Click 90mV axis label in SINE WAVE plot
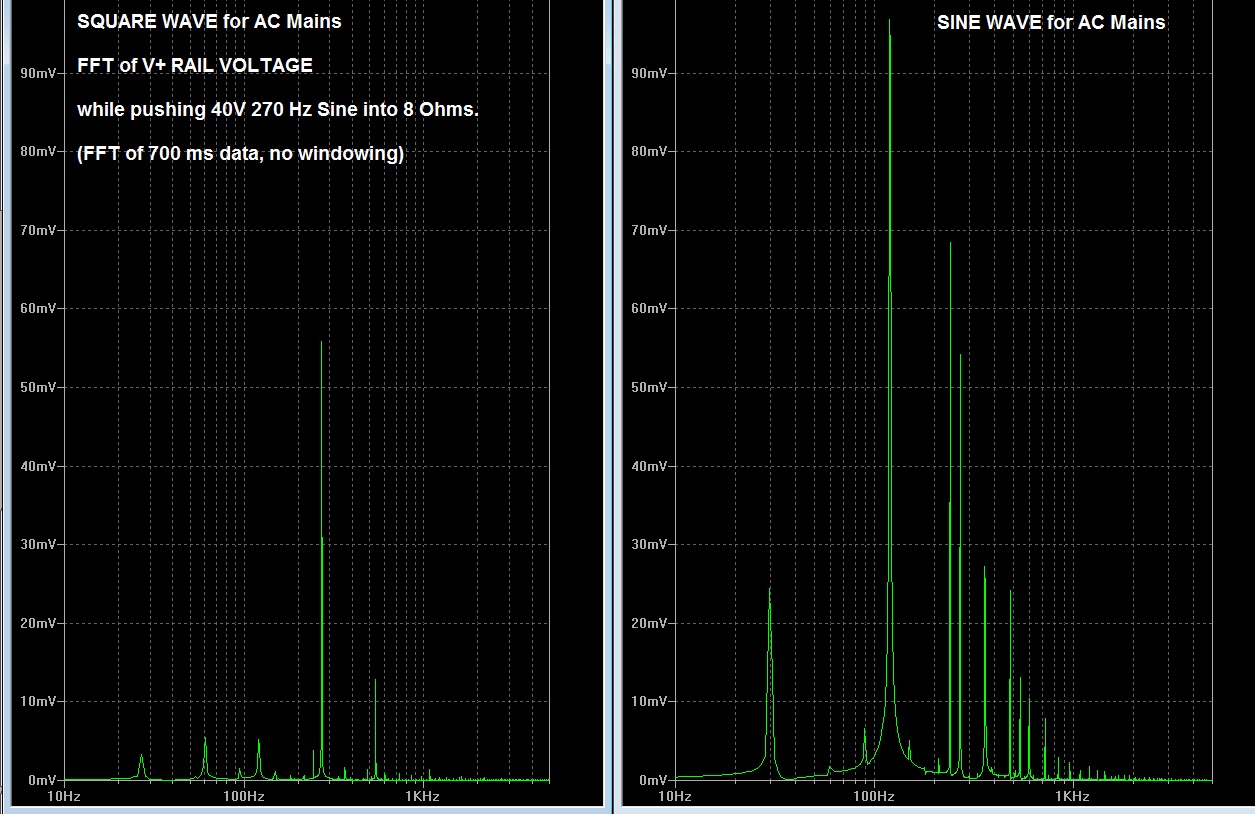This screenshot has width=1255, height=814. (x=651, y=73)
